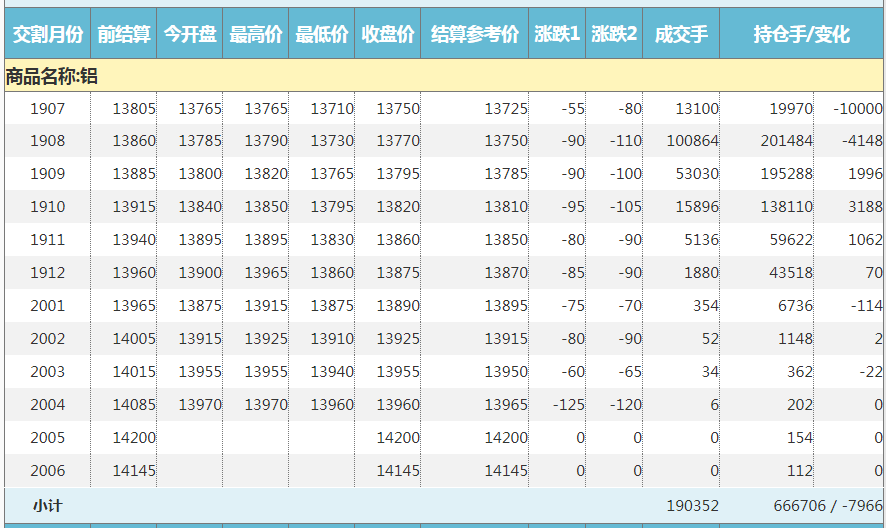886x528 pixels.
Task: Click the 今开盘 column header
Action: click(190, 35)
